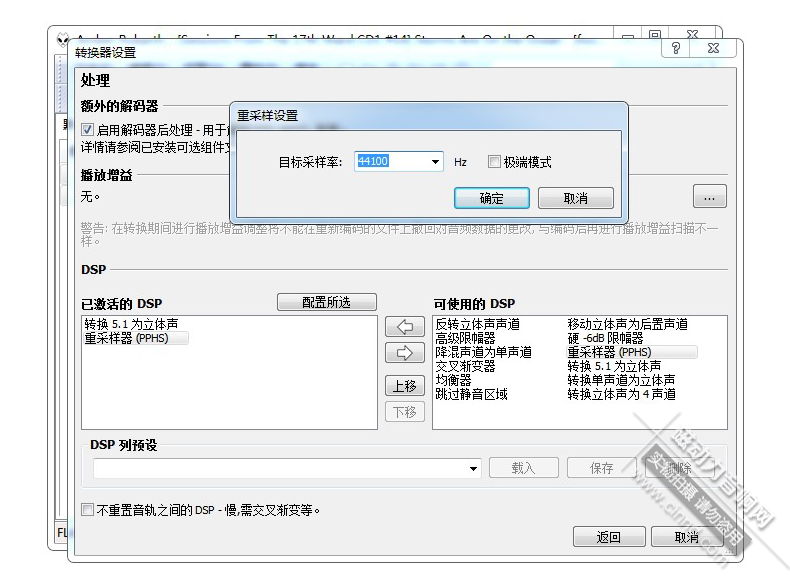Click the left arrow to add DSP
The image size is (790, 579).
[404, 327]
